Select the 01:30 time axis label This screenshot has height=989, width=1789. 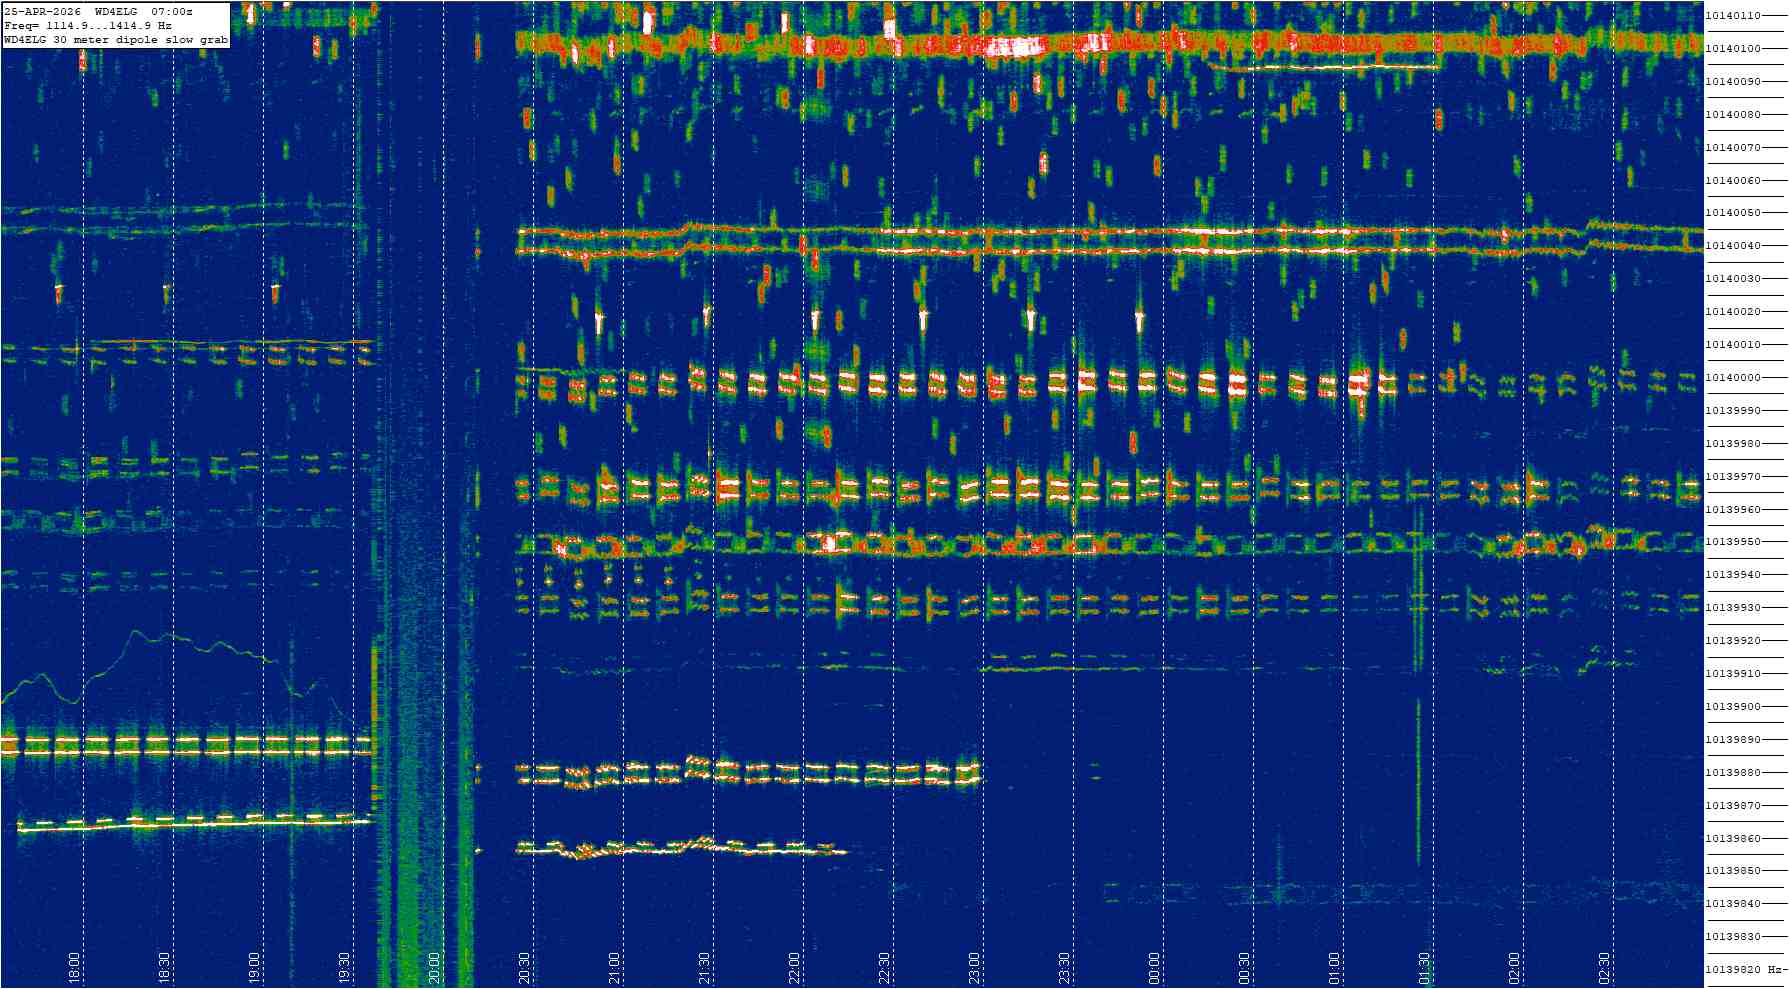(1425, 967)
